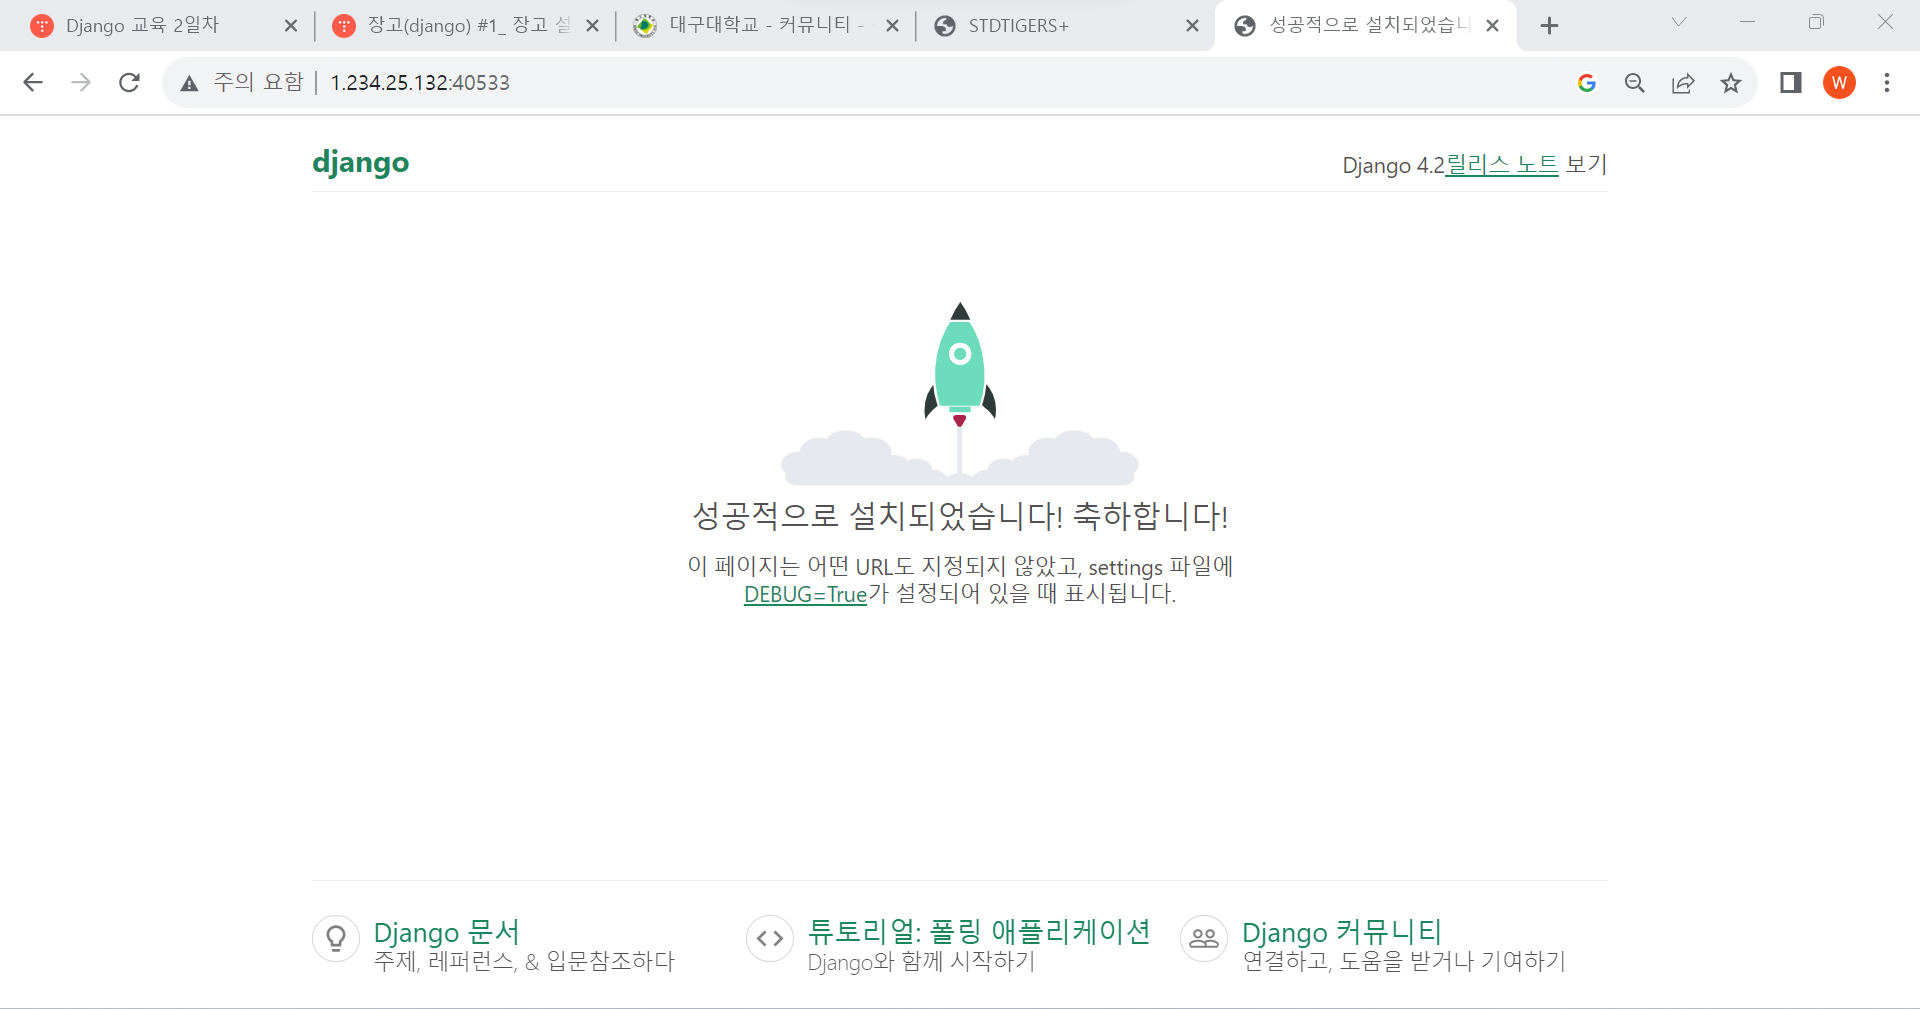Close the STDTIGERS+ tab
The image size is (1920, 1009).
[1192, 26]
